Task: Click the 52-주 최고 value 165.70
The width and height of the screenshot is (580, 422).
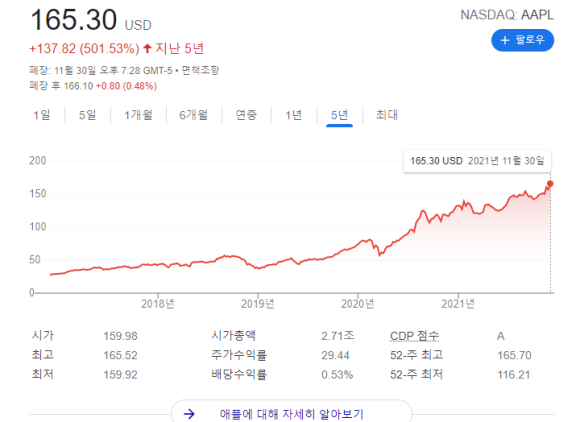Action: [x=514, y=355]
